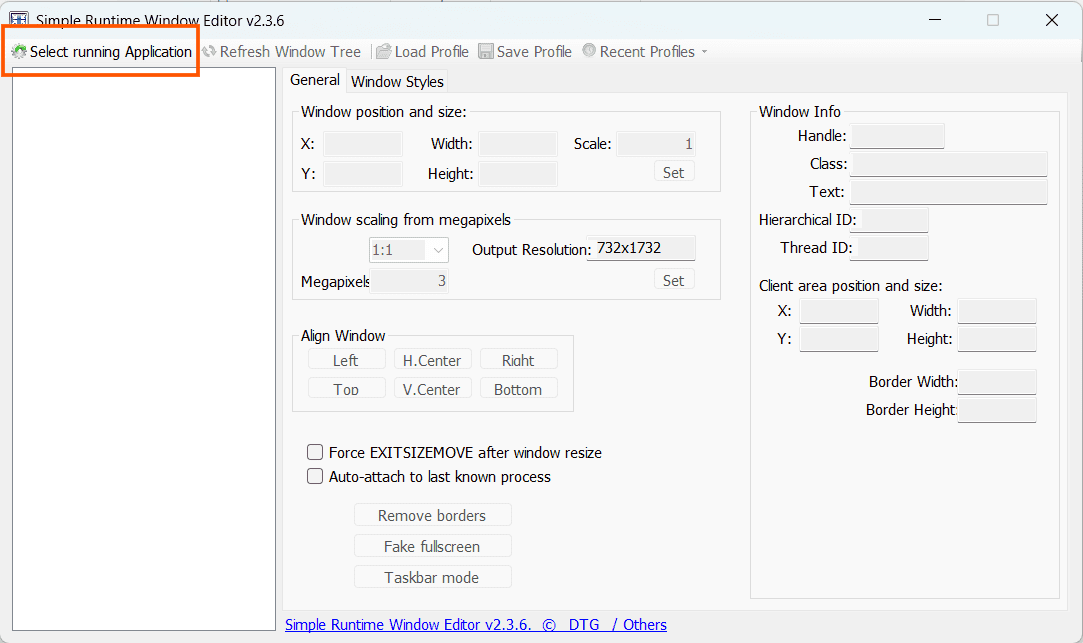The image size is (1083, 643).
Task: Click the Refresh Window Tree label
Action: click(x=290, y=52)
